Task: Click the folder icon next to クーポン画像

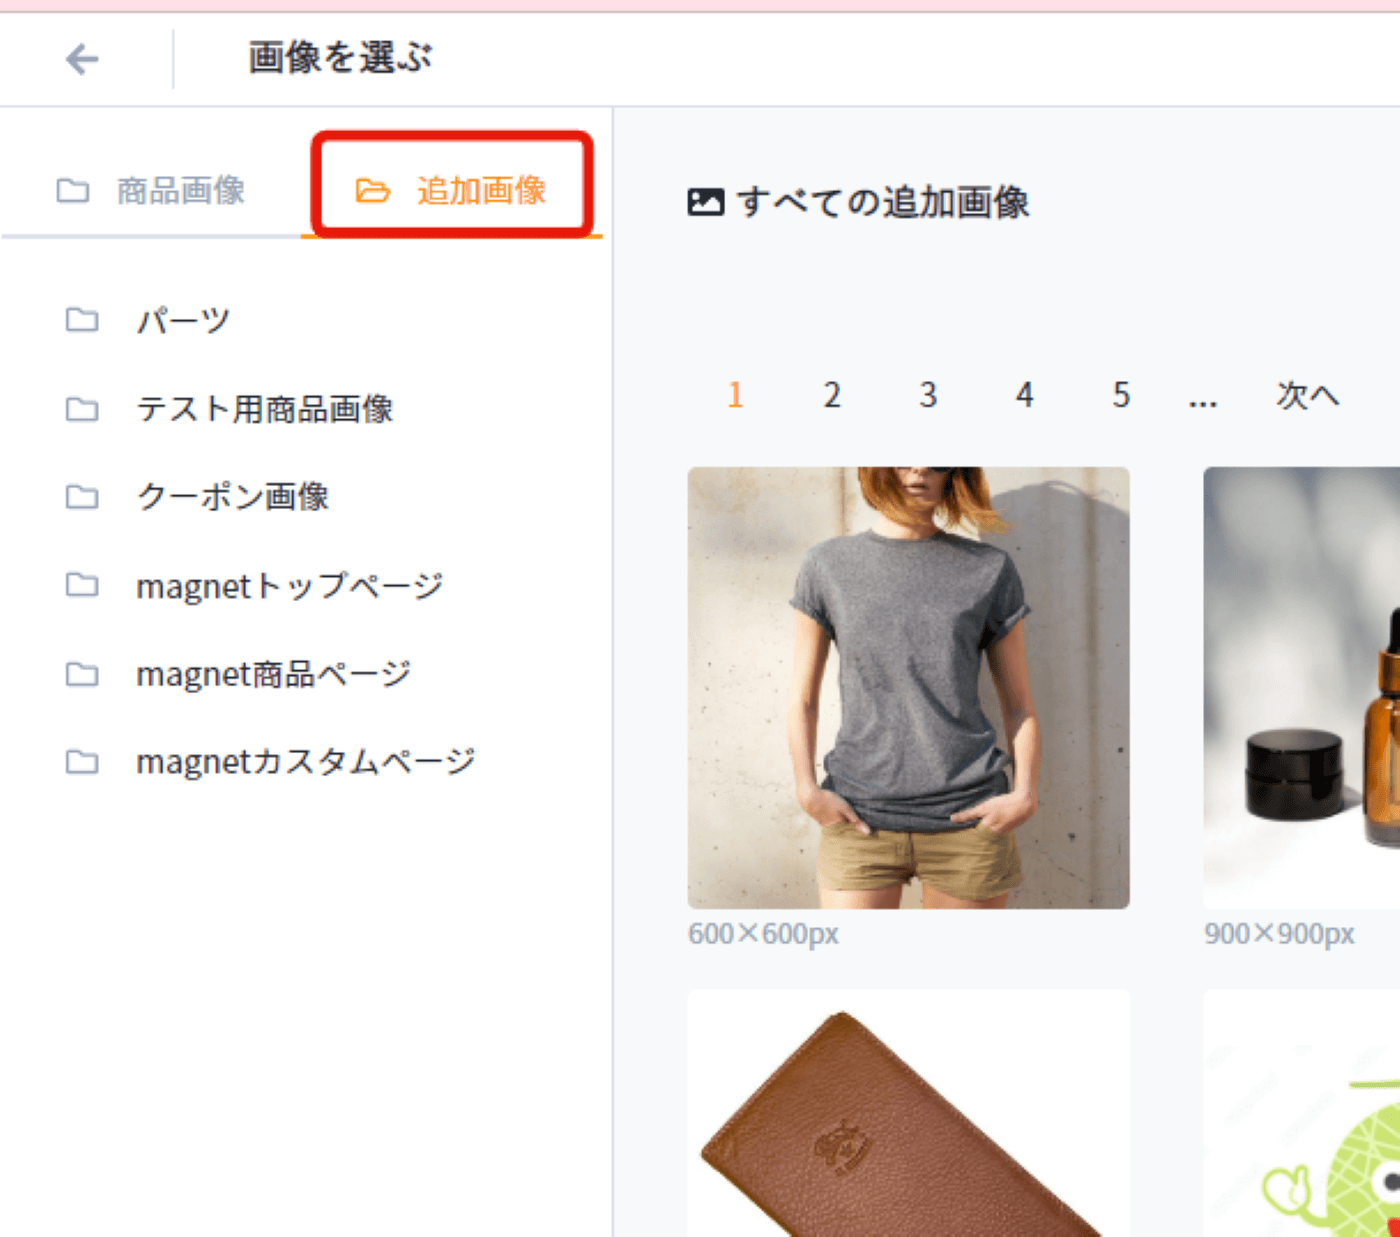Action: [x=82, y=497]
